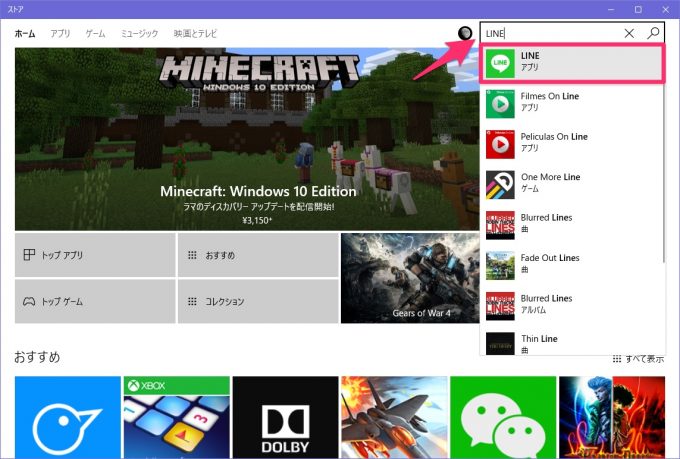The height and width of the screenshot is (459, 680).
Task: Click the Blurred Lines アルバム cover art
Action: pos(500,306)
